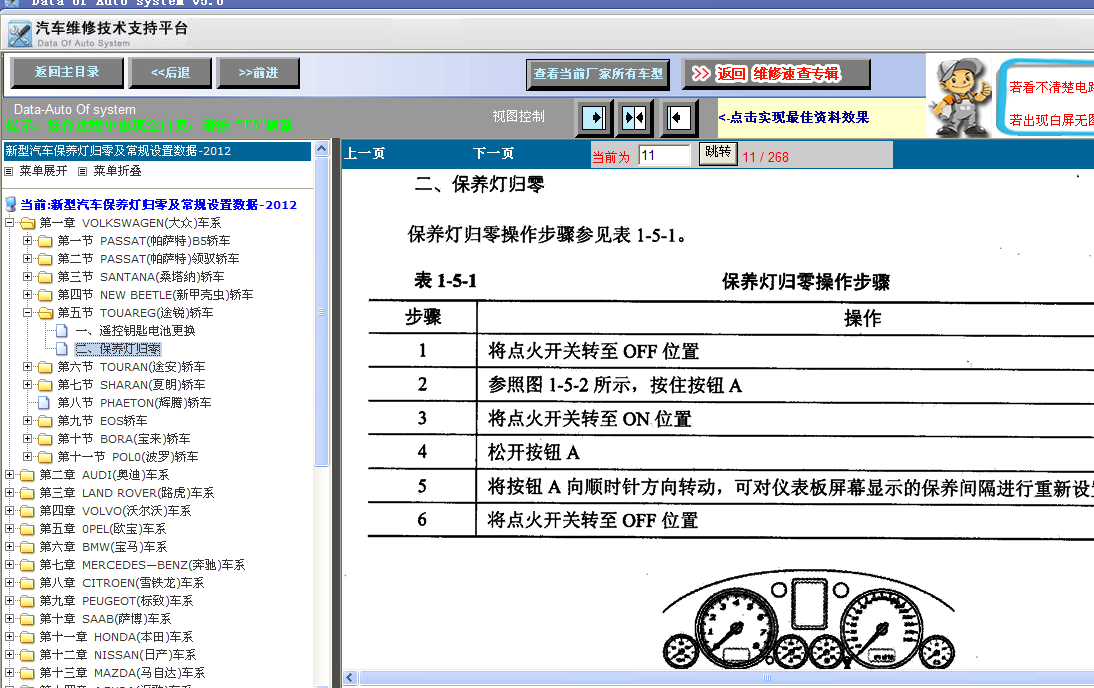Click the wrench app logo icon
Image resolution: width=1094 pixels, height=688 pixels.
pyautogui.click(x=20, y=33)
